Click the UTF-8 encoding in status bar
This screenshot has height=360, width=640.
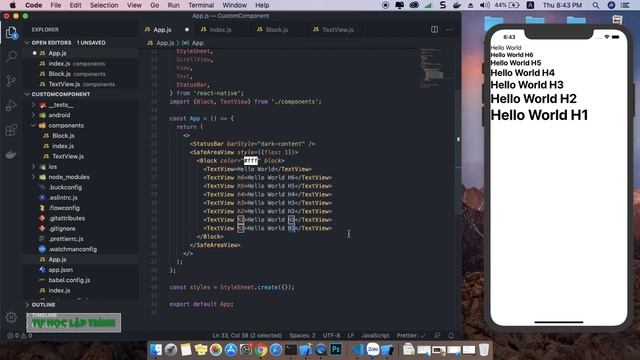[331, 336]
